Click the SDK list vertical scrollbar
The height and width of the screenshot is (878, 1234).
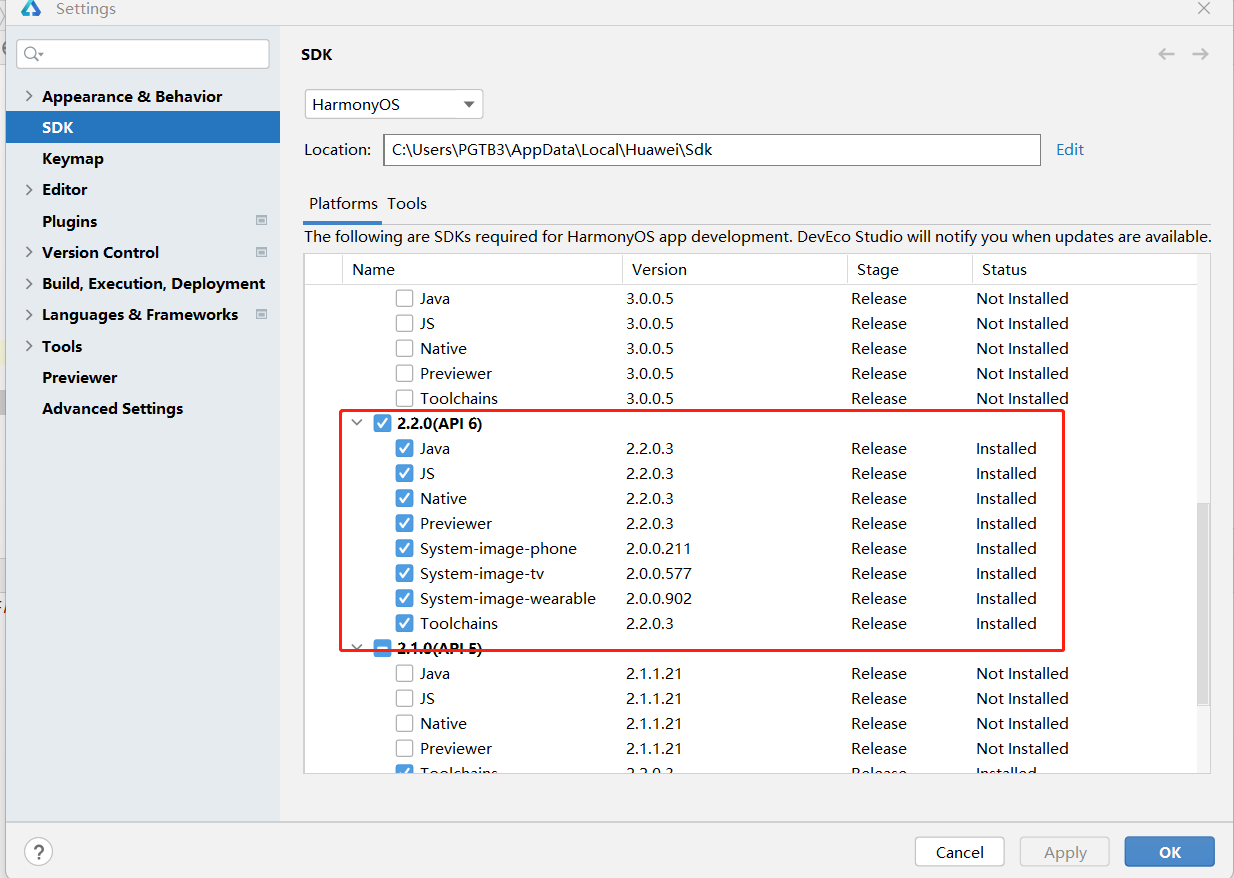pos(1202,600)
